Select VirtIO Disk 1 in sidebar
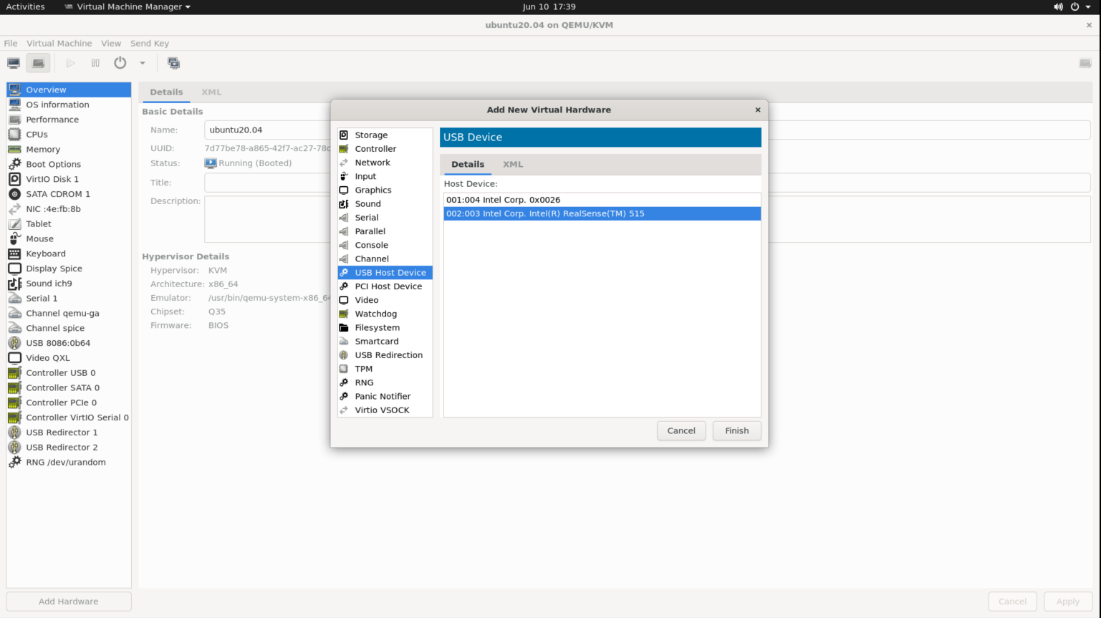Image resolution: width=1101 pixels, height=618 pixels. point(69,179)
